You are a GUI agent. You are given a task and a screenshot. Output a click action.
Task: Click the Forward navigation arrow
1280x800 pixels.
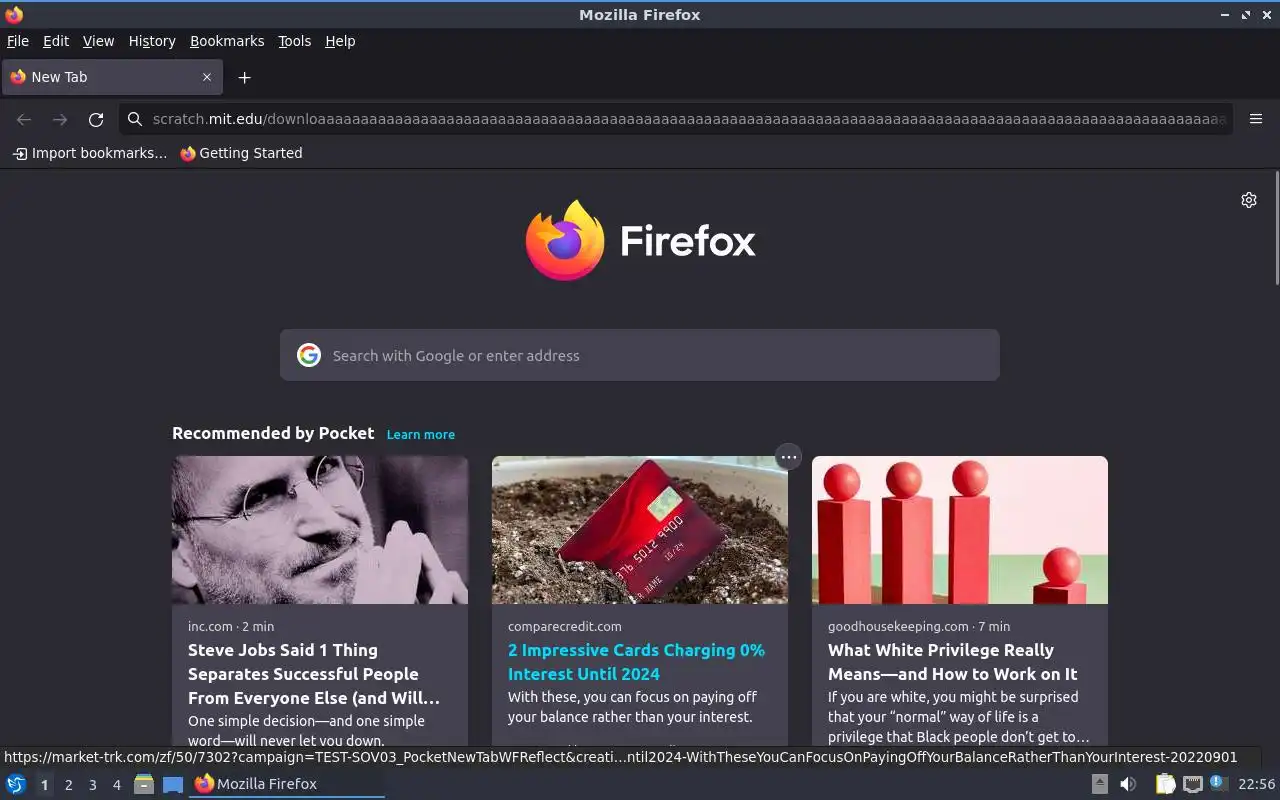pyautogui.click(x=60, y=119)
